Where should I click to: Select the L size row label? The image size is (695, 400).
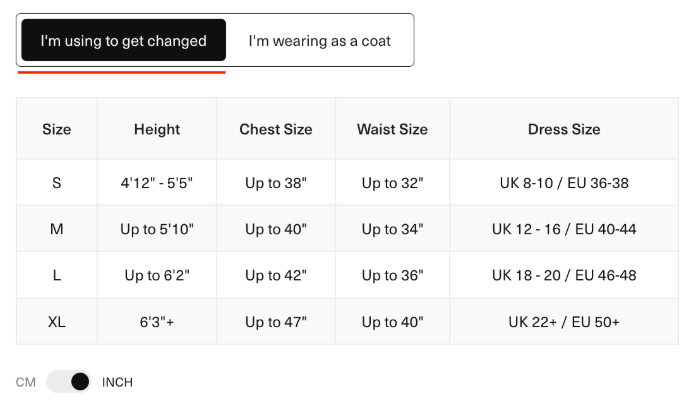pos(57,275)
